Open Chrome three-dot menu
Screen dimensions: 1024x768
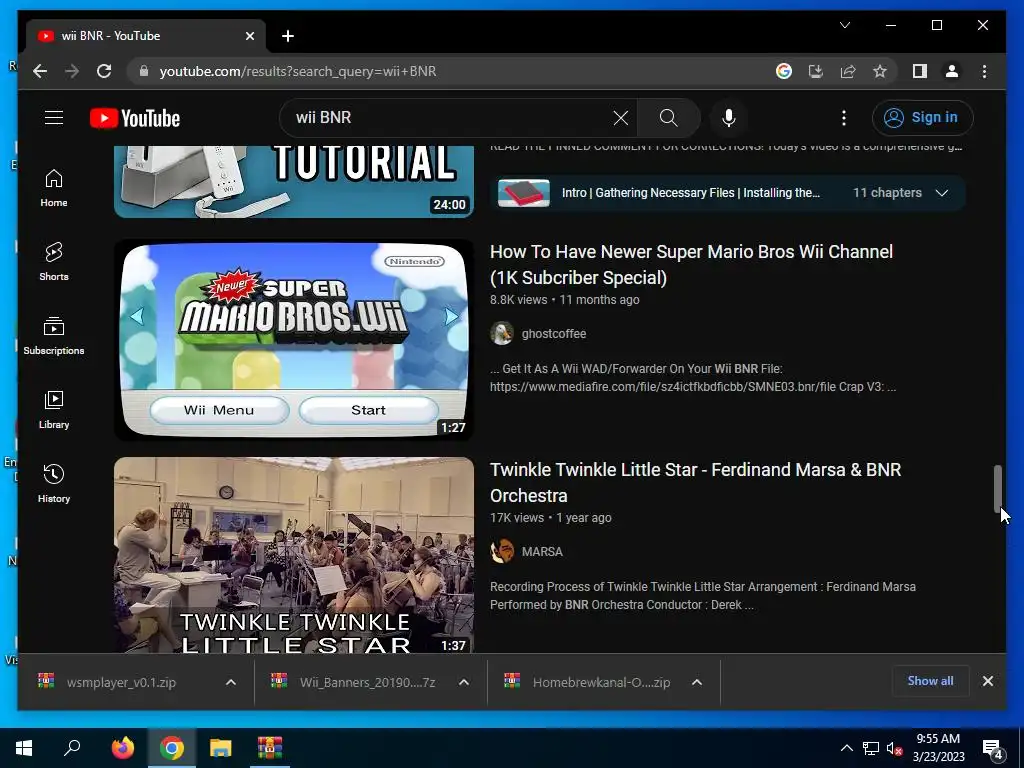984,71
